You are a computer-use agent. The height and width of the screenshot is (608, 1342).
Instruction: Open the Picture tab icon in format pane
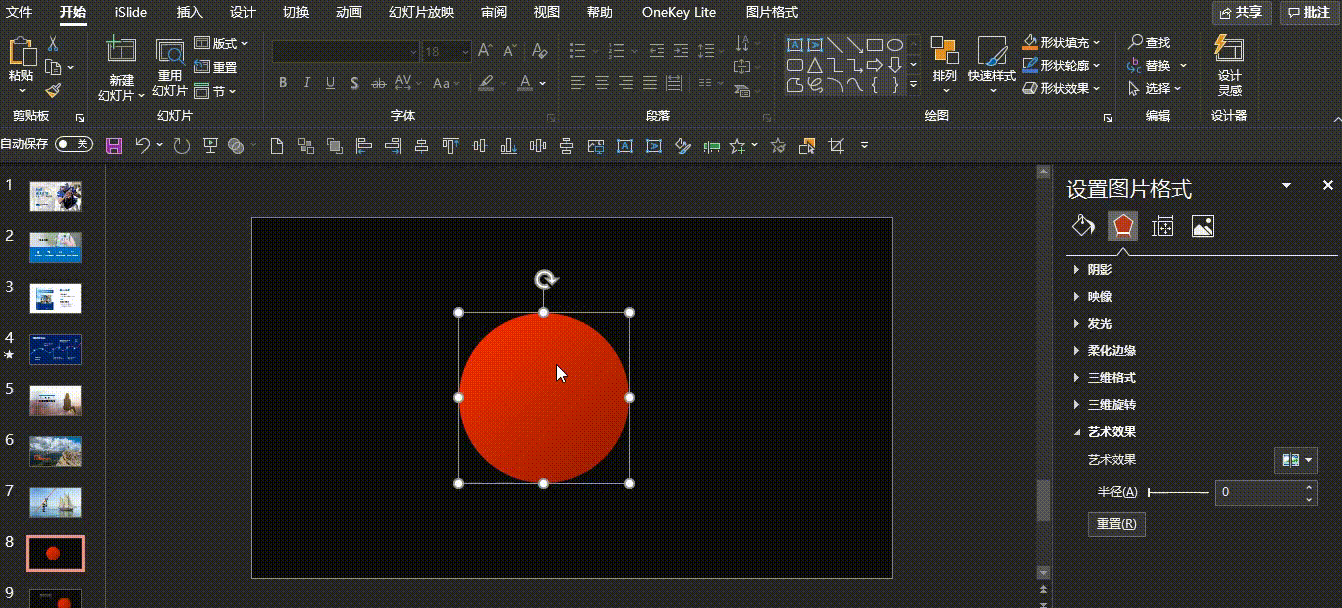tap(1202, 226)
